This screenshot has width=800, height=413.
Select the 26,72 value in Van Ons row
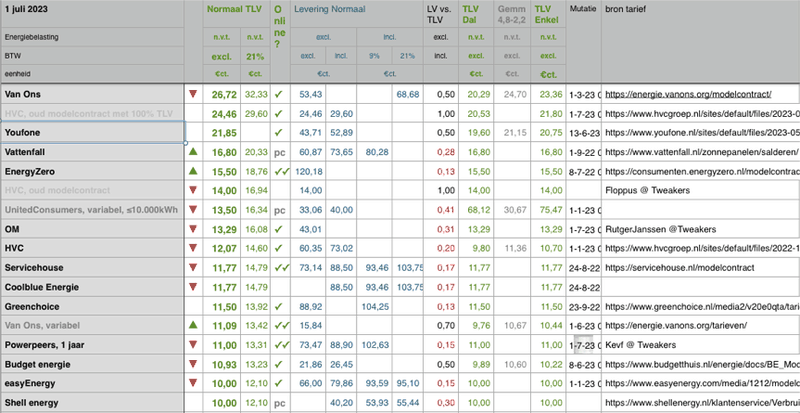point(222,94)
